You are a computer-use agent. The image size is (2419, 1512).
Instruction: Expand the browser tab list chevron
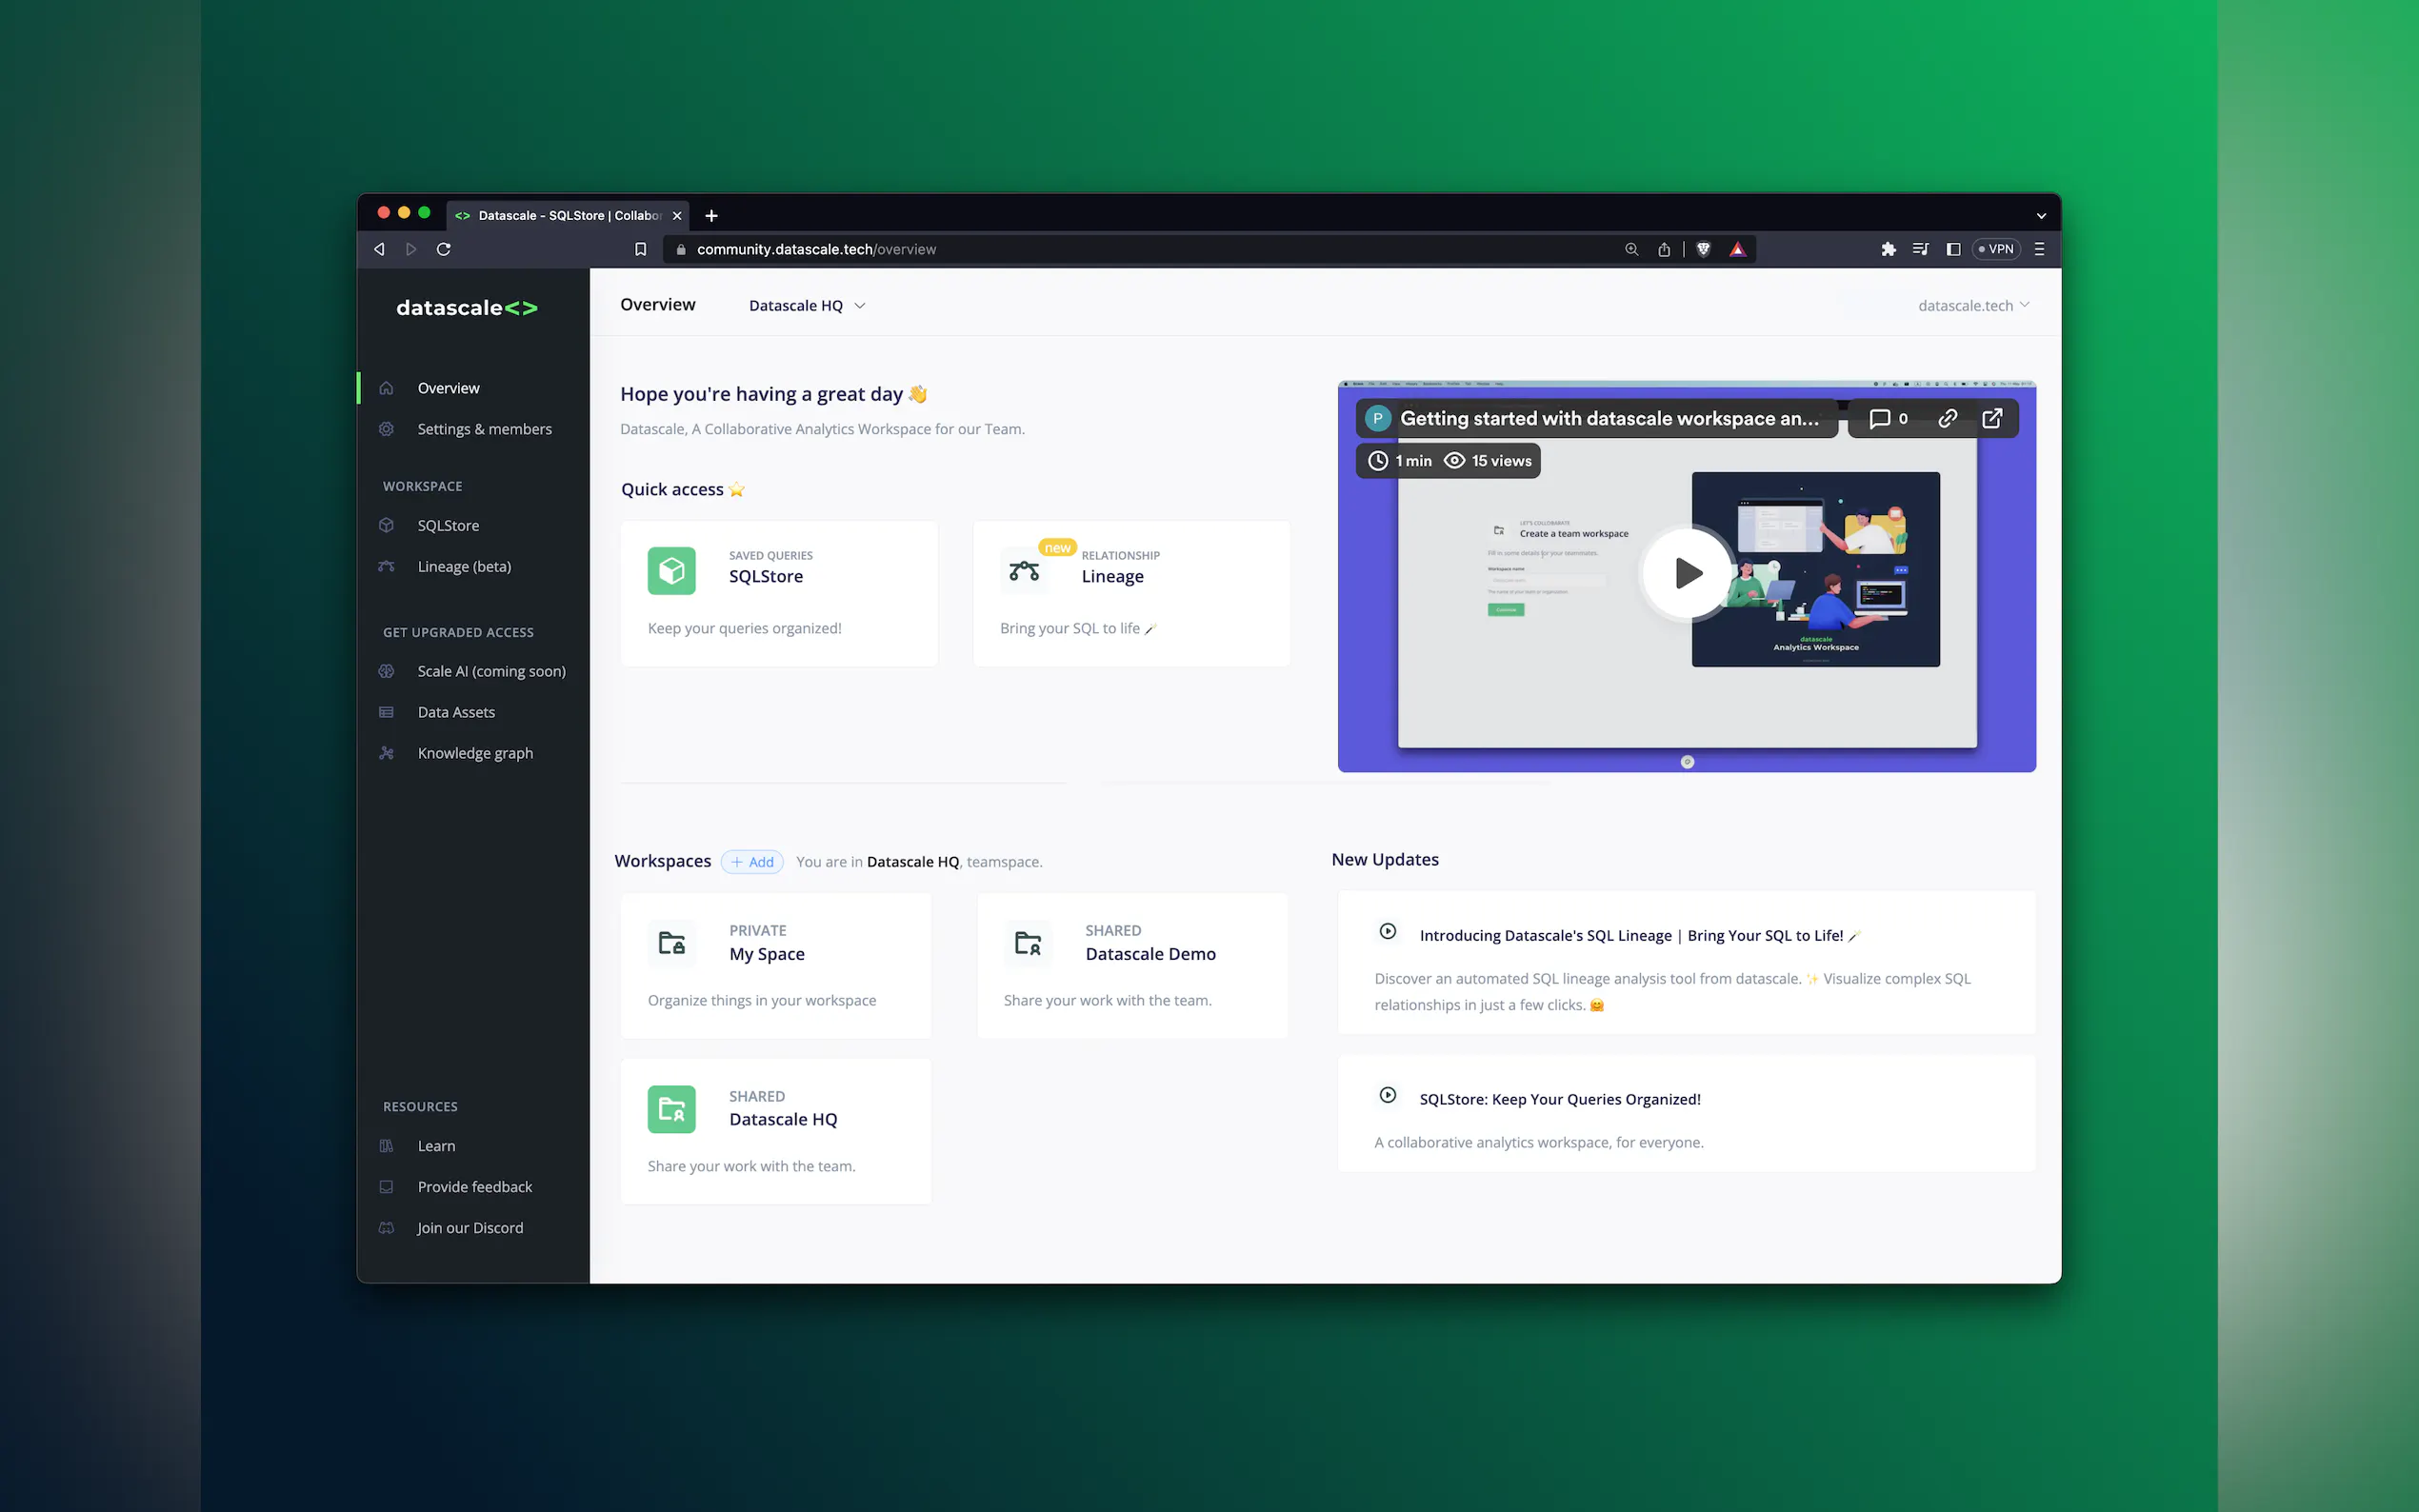(2041, 216)
